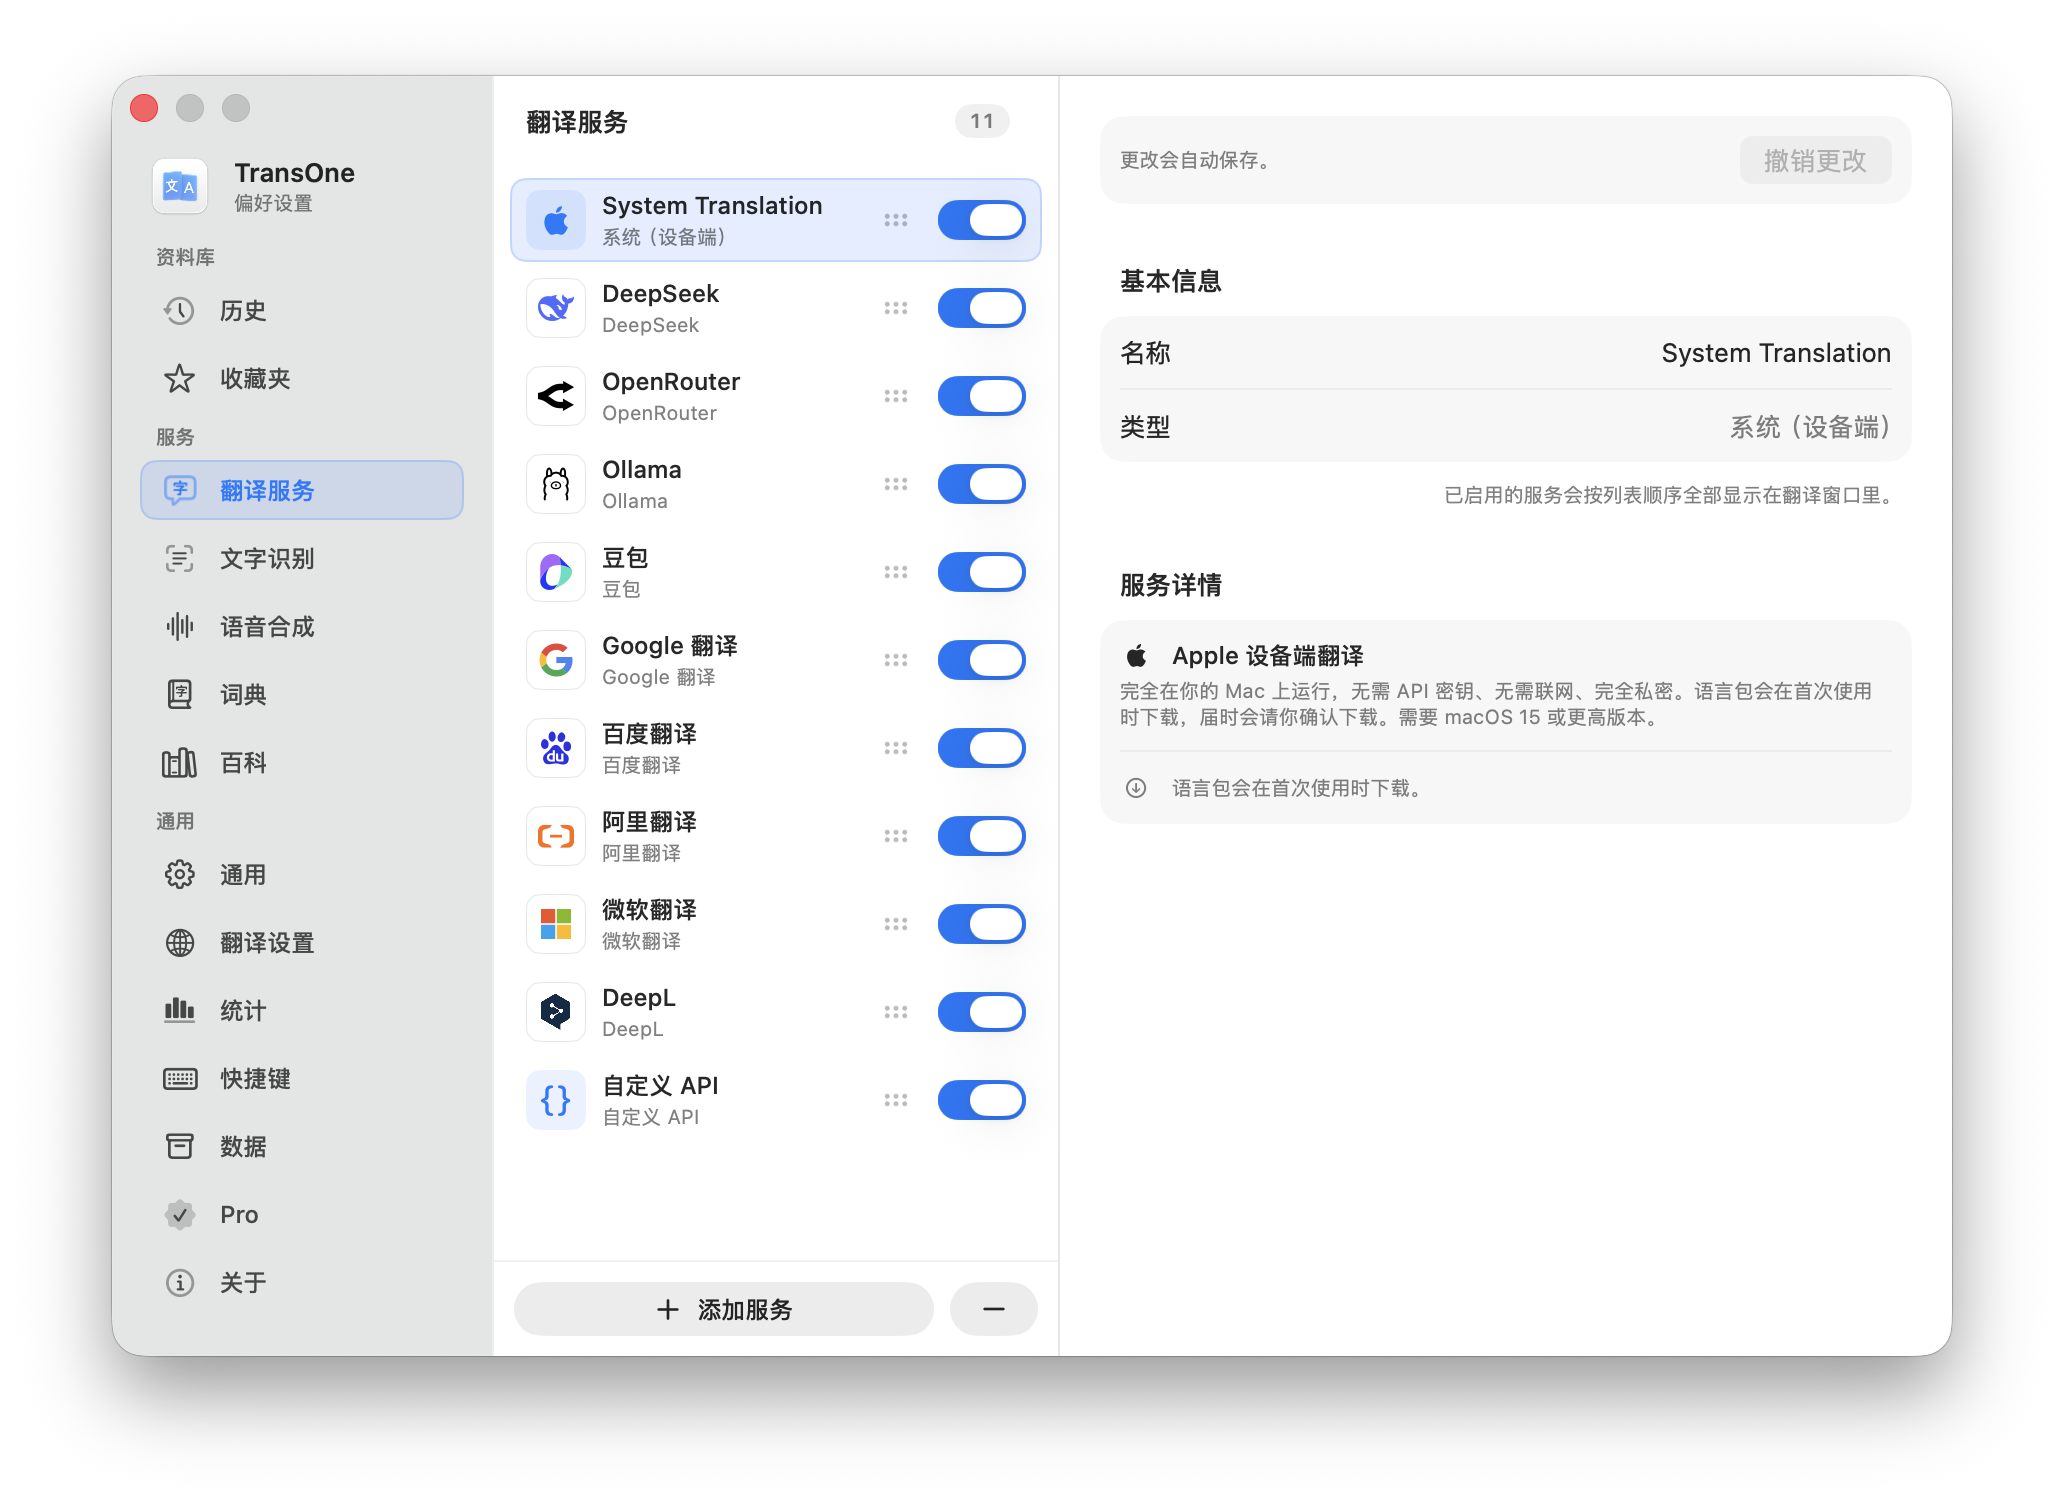Open 语音合成 settings
The image size is (2064, 1504).
(302, 626)
